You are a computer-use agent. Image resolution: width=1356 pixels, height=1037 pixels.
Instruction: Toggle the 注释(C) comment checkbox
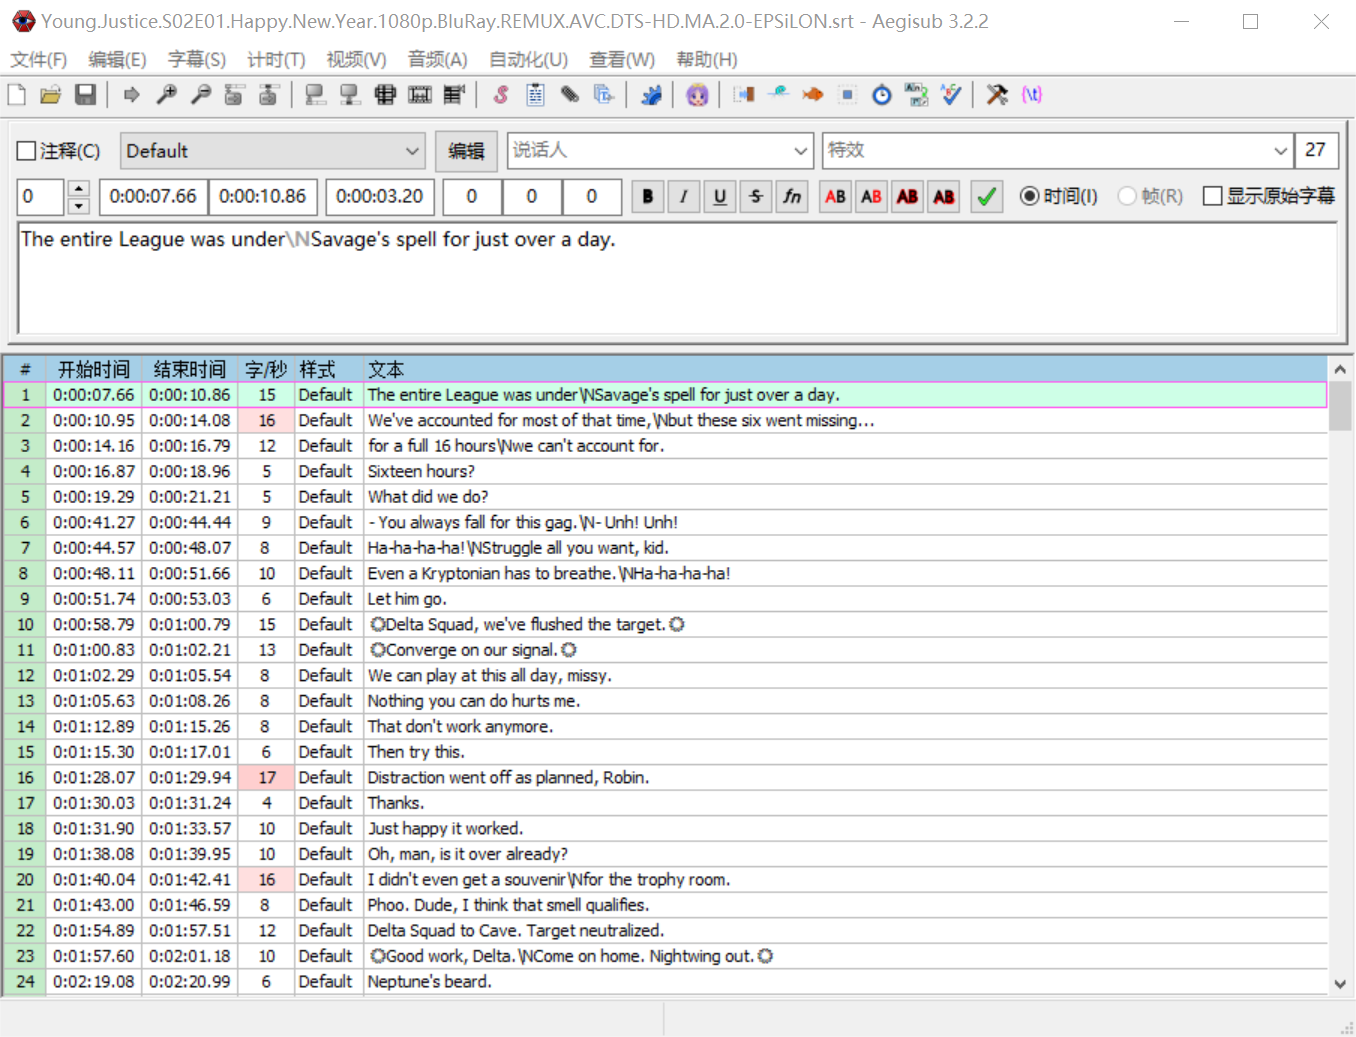(x=27, y=152)
